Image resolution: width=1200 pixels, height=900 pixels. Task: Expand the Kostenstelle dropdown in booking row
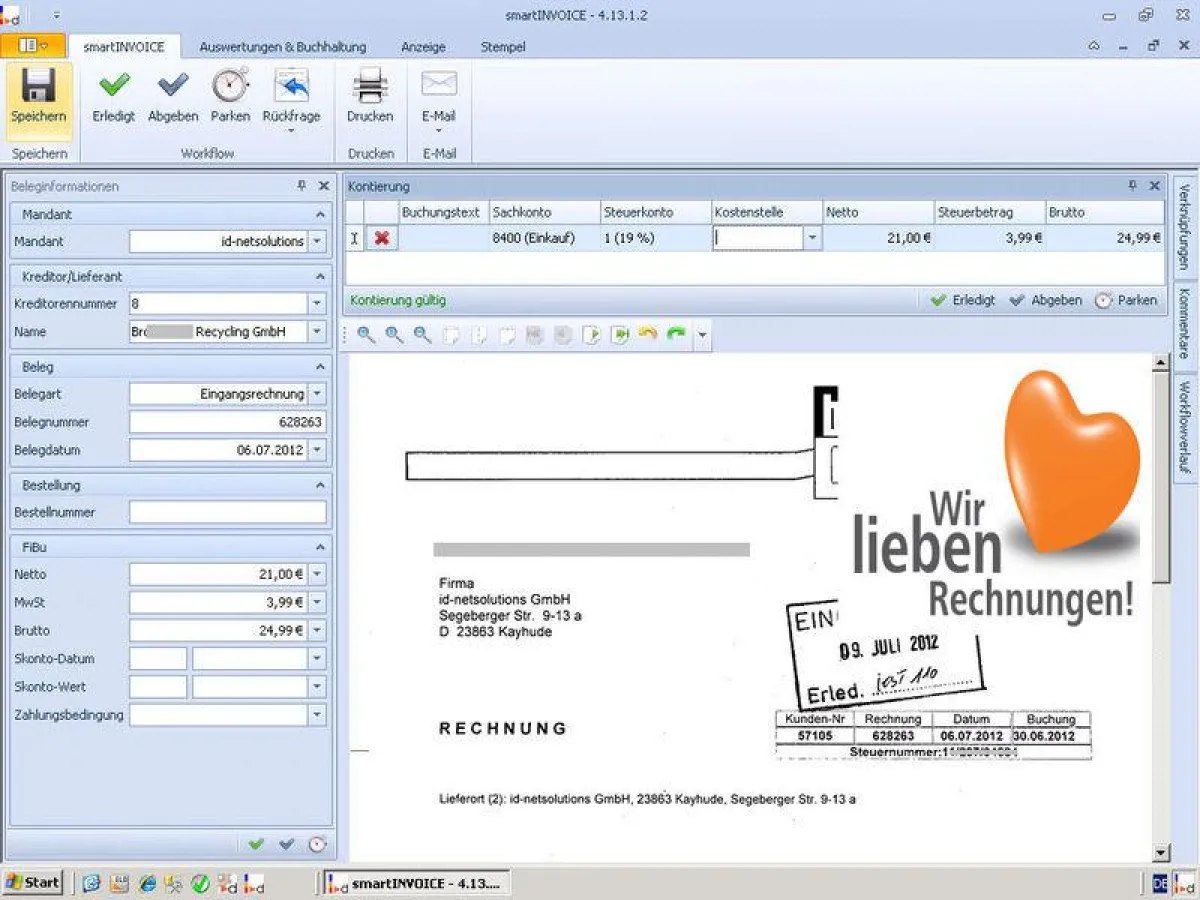[x=812, y=238]
